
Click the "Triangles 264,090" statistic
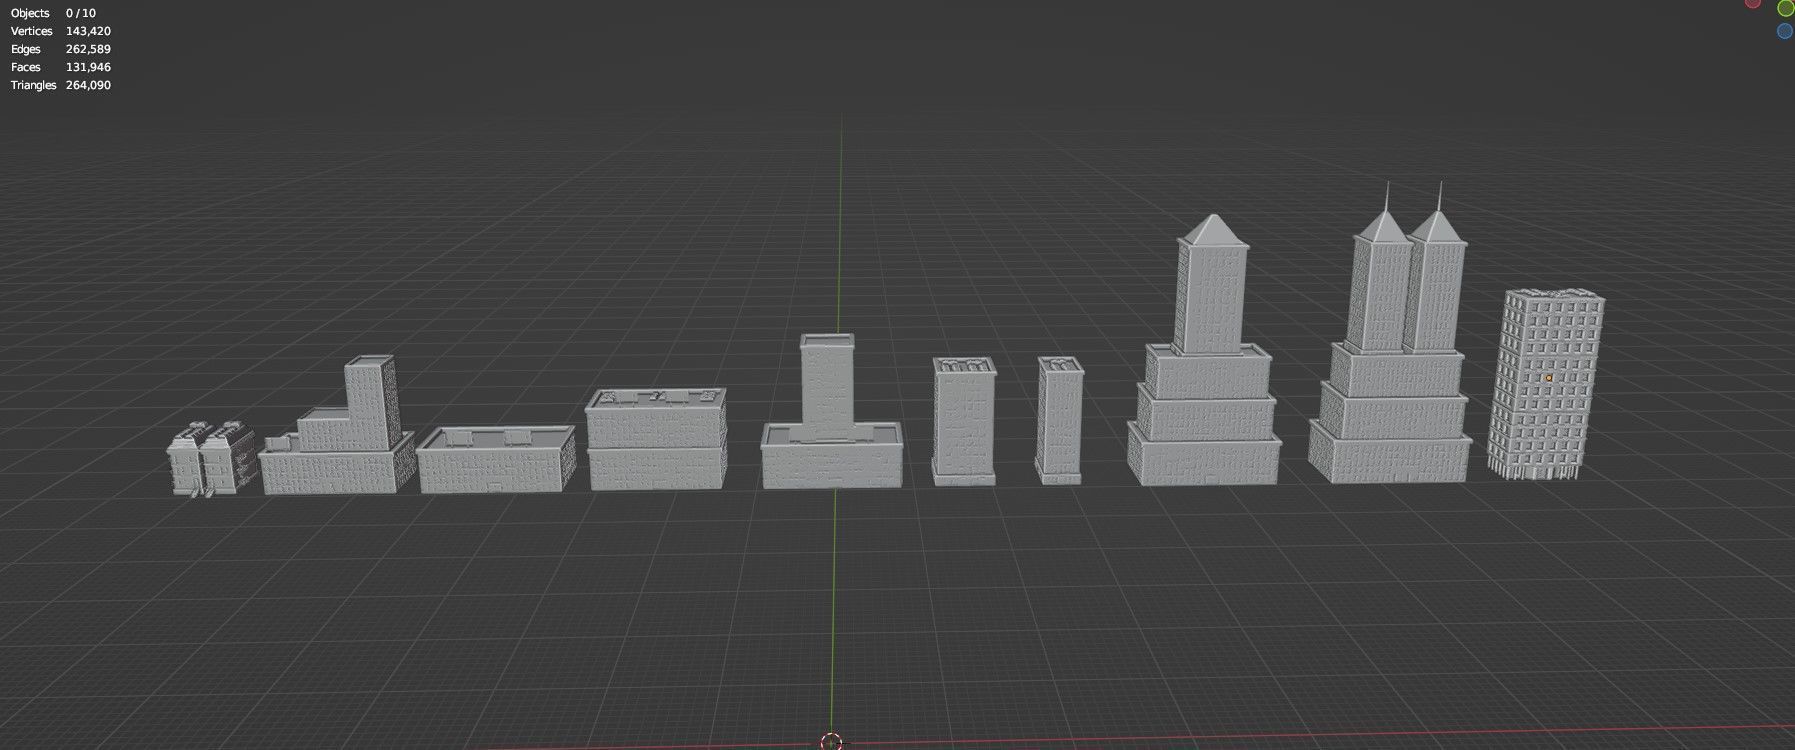coord(60,85)
